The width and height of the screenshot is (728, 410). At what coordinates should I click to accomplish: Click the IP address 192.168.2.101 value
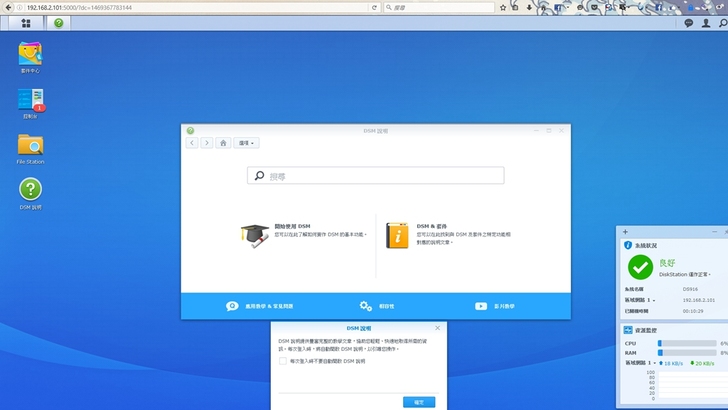tap(699, 300)
